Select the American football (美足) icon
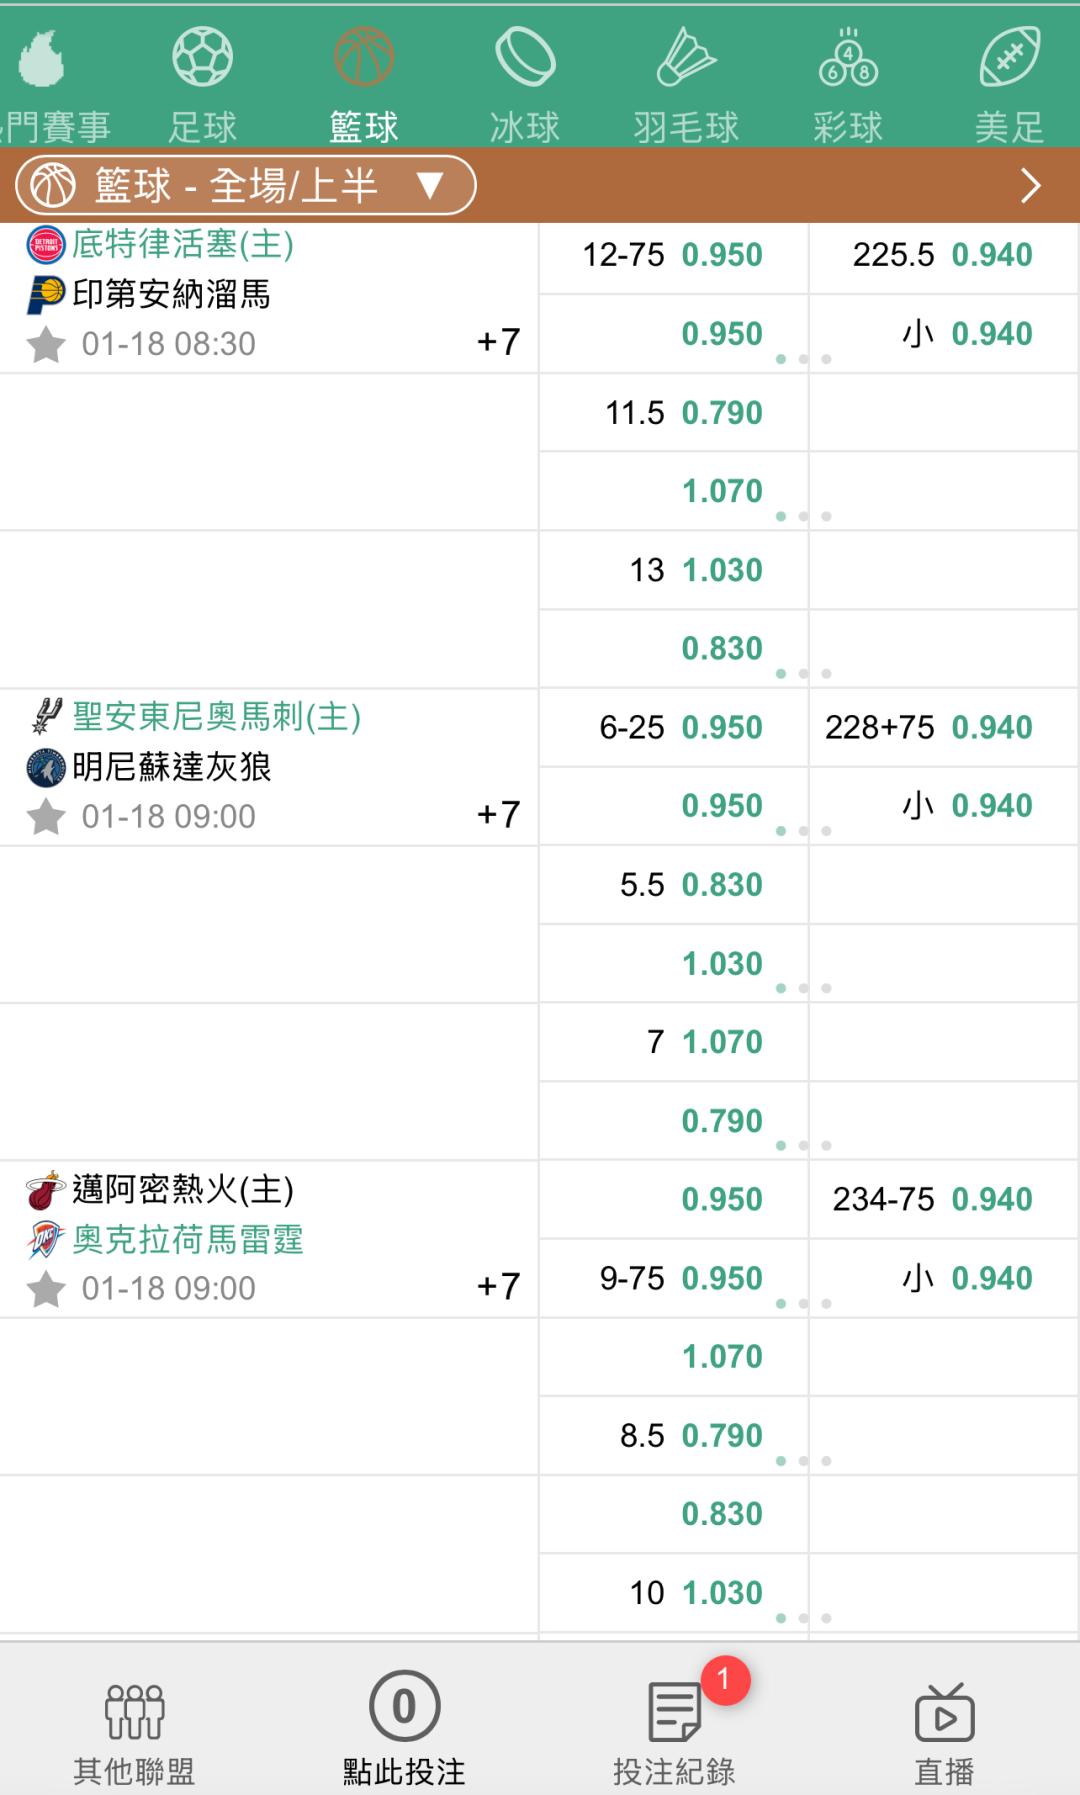The height and width of the screenshot is (1795, 1080). 1009,58
